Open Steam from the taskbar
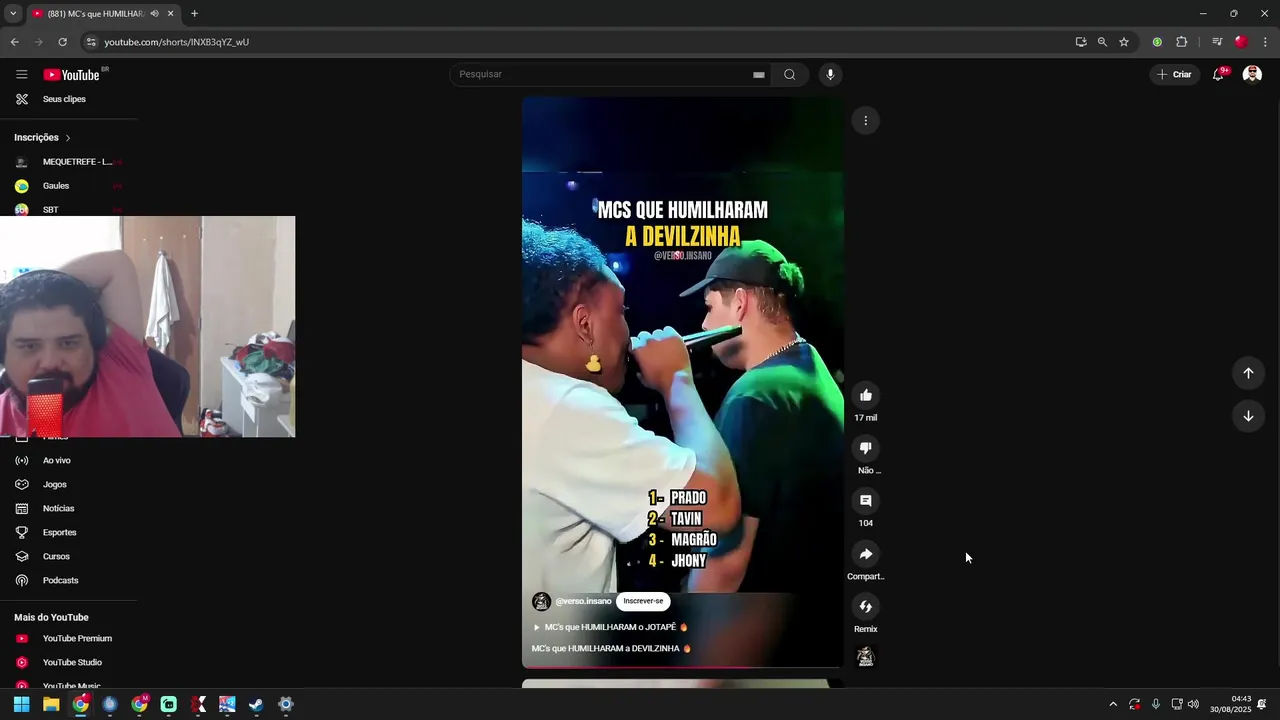This screenshot has width=1280, height=720. 256,704
